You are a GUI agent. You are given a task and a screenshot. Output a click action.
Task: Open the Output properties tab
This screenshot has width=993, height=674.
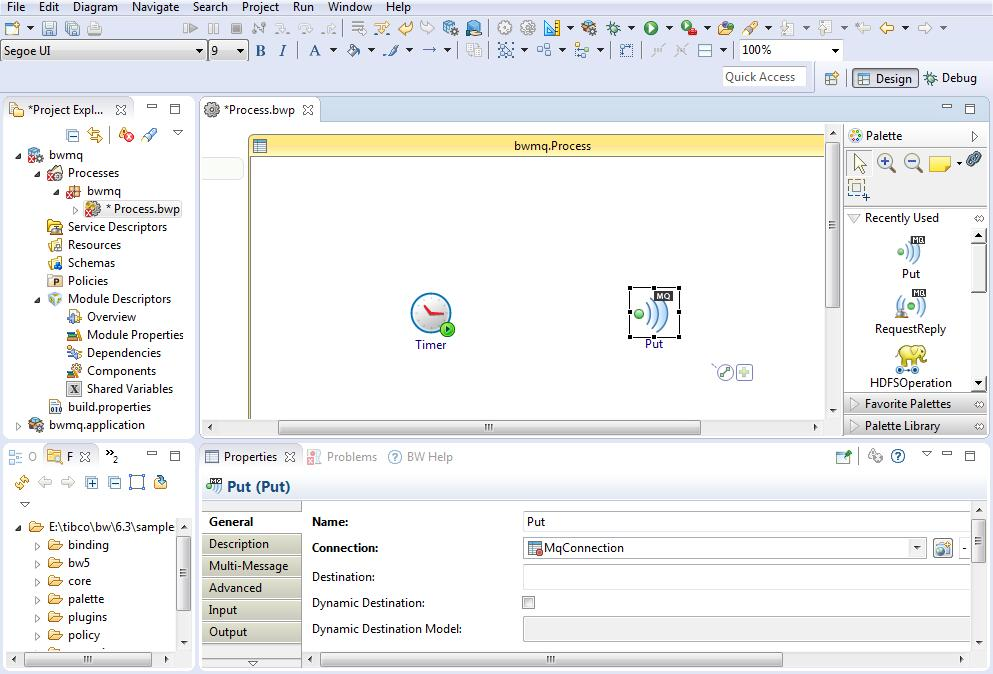[x=251, y=632]
